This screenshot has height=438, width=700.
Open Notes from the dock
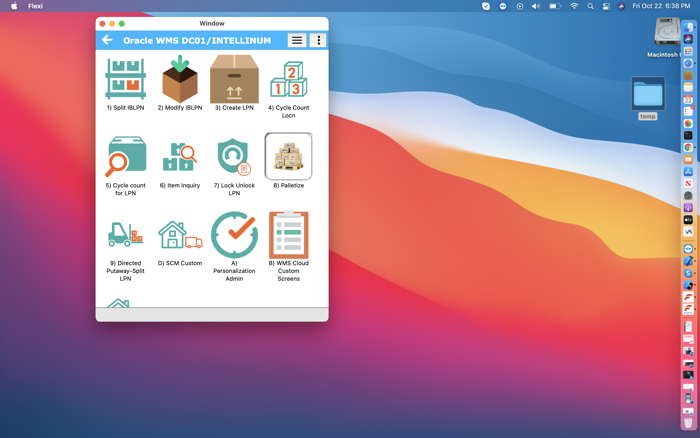pyautogui.click(x=688, y=87)
